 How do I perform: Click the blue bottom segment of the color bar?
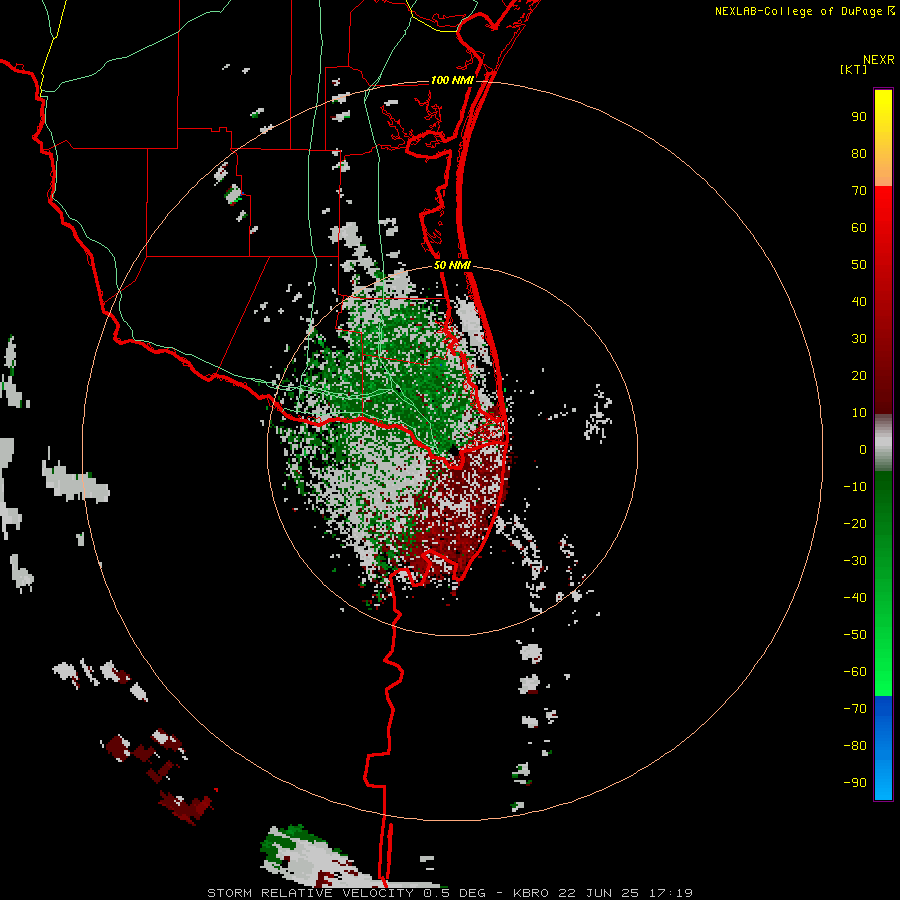pos(883,748)
